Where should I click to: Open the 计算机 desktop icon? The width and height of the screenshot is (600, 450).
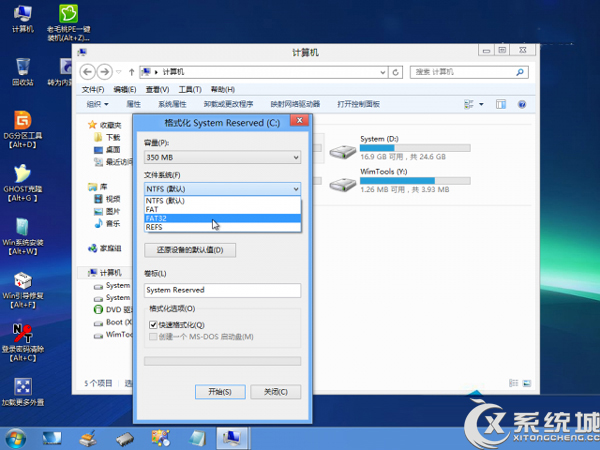(23, 18)
